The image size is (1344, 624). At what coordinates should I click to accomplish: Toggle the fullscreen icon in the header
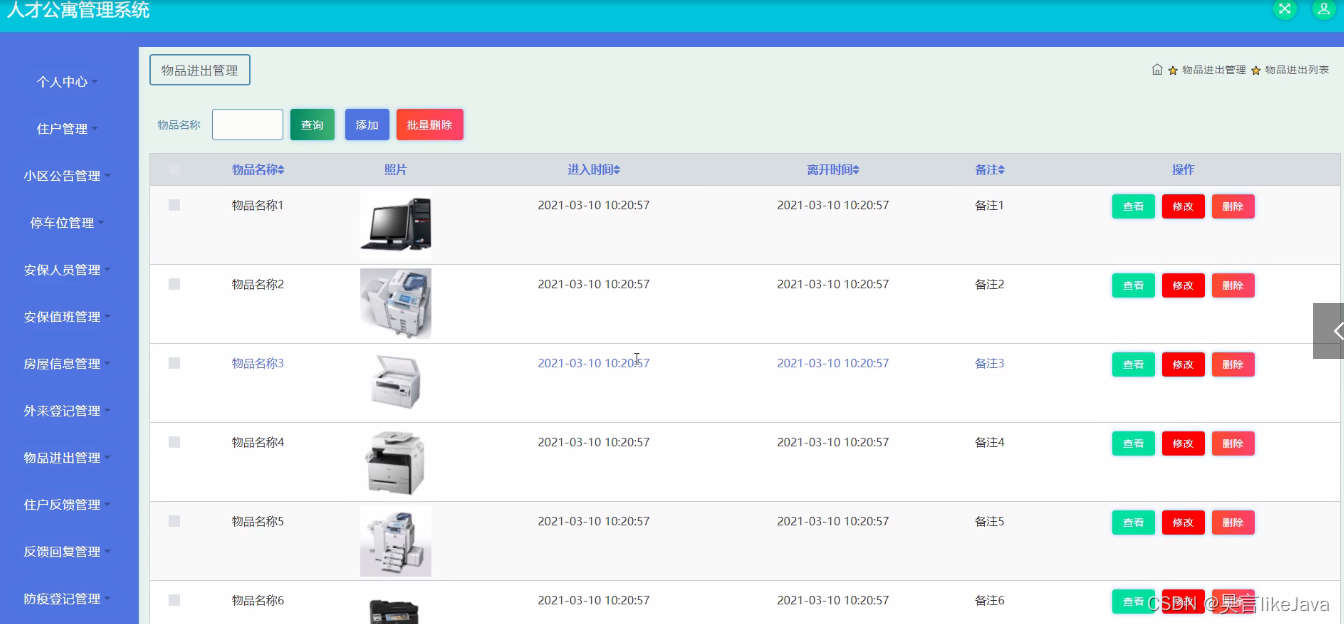click(x=1285, y=8)
